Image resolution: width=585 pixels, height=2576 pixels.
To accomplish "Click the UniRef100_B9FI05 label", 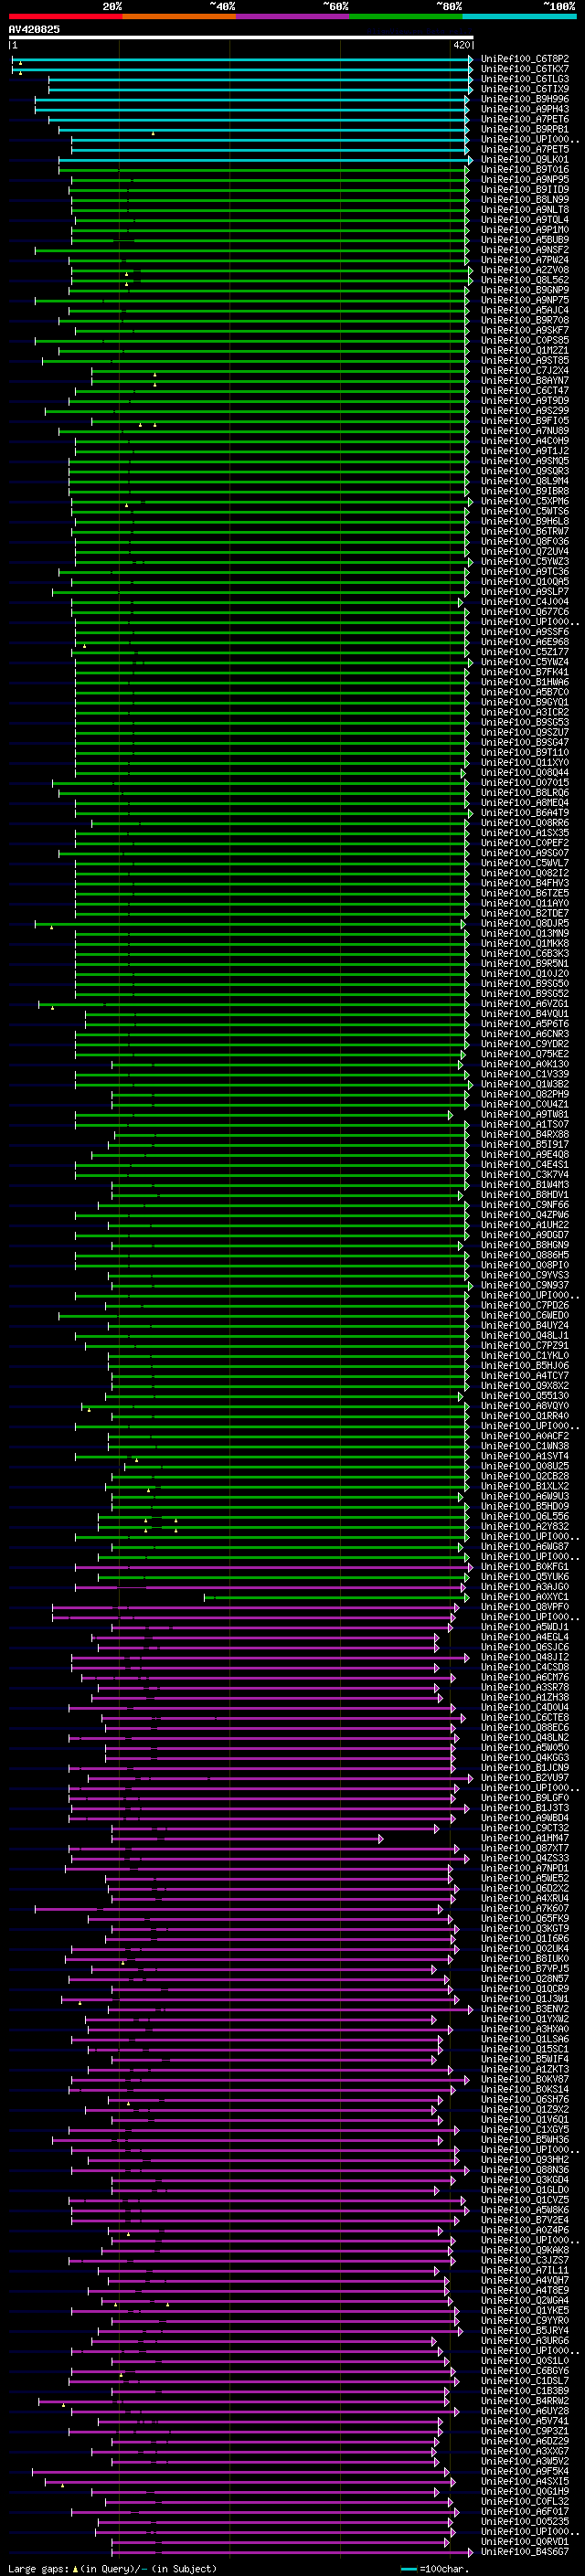I will pyautogui.click(x=525, y=421).
